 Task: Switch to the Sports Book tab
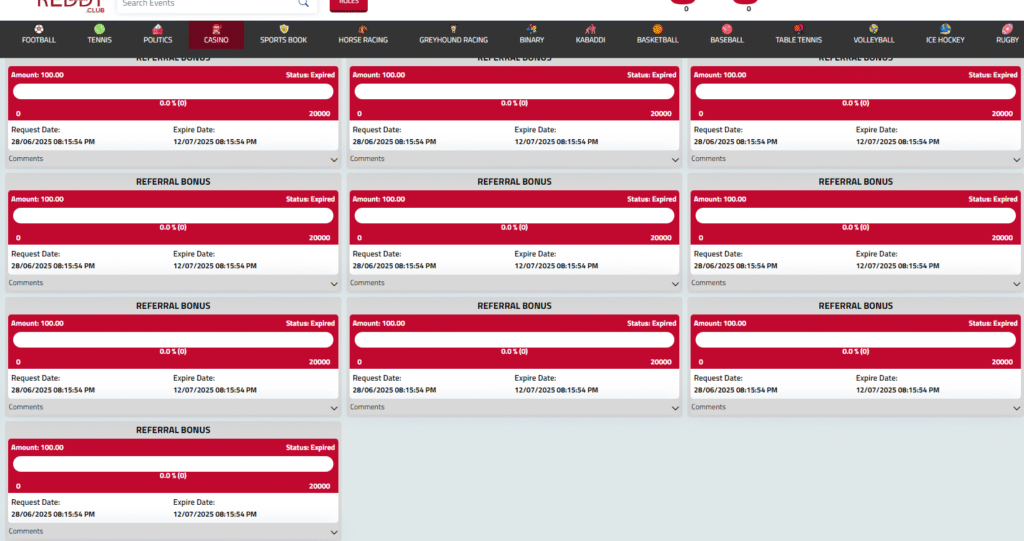(x=283, y=35)
